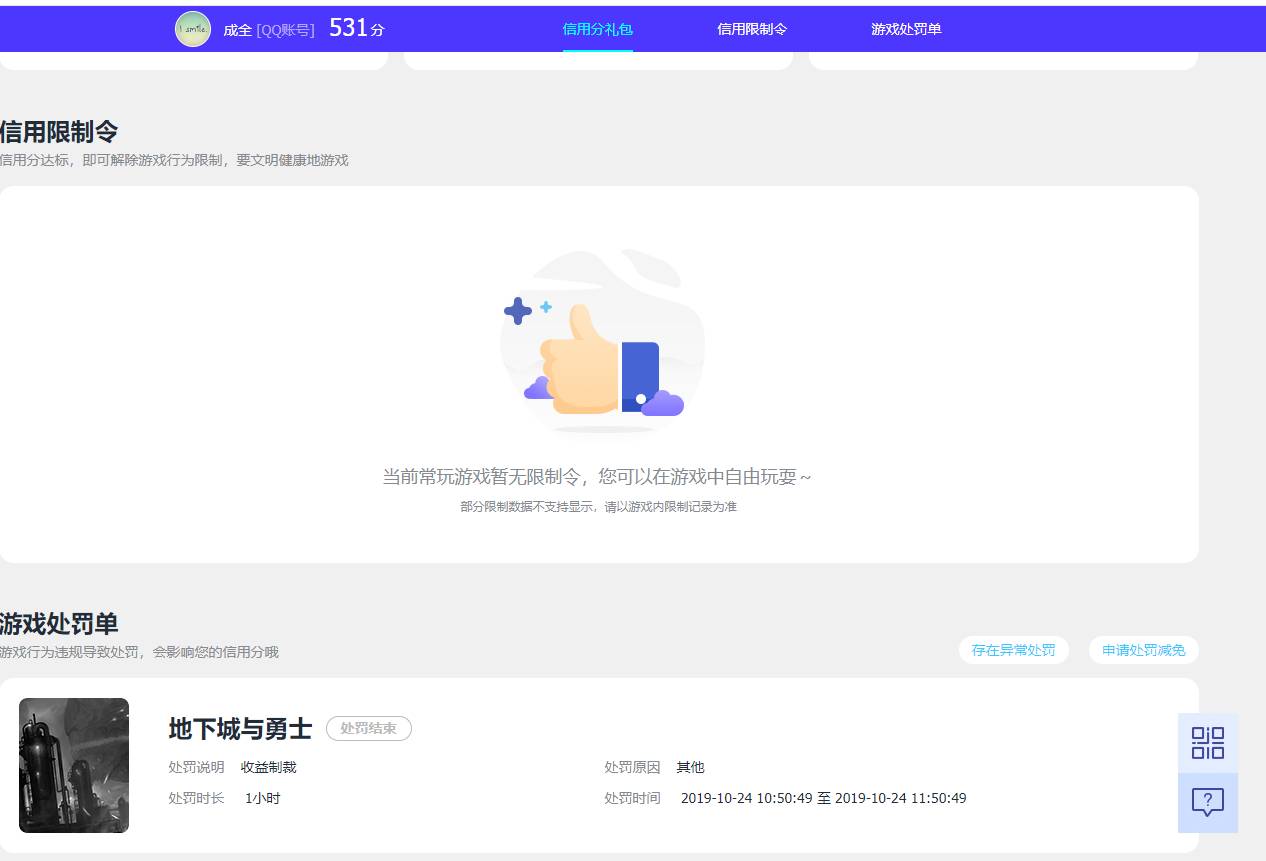This screenshot has width=1266, height=861.
Task: Click the username 成全 in the header
Action: [235, 30]
